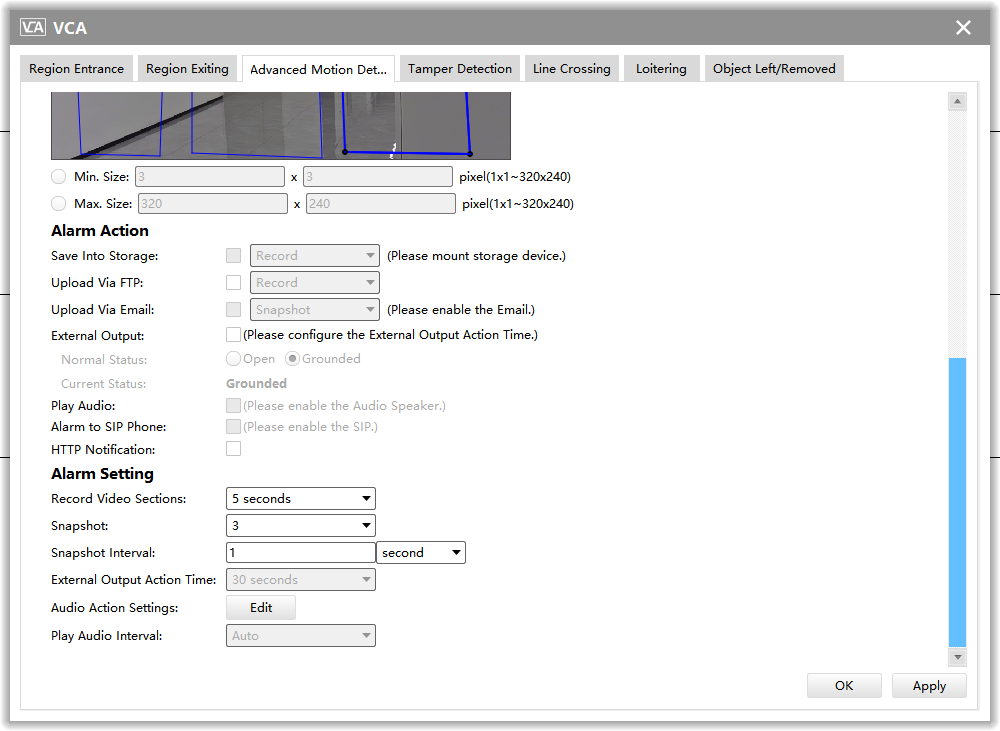The height and width of the screenshot is (731, 1000).
Task: Click the VCA logo icon in title bar
Action: point(33,27)
